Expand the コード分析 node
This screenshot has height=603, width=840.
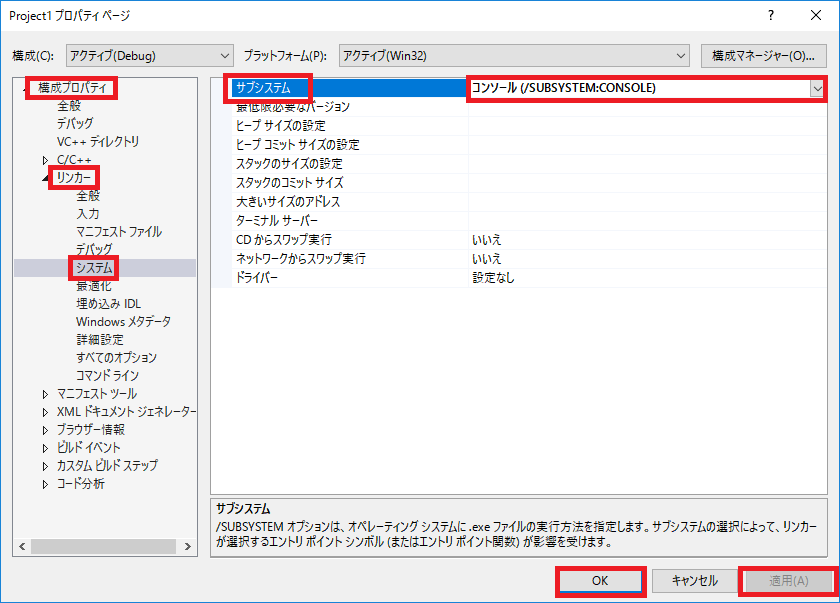(x=46, y=484)
